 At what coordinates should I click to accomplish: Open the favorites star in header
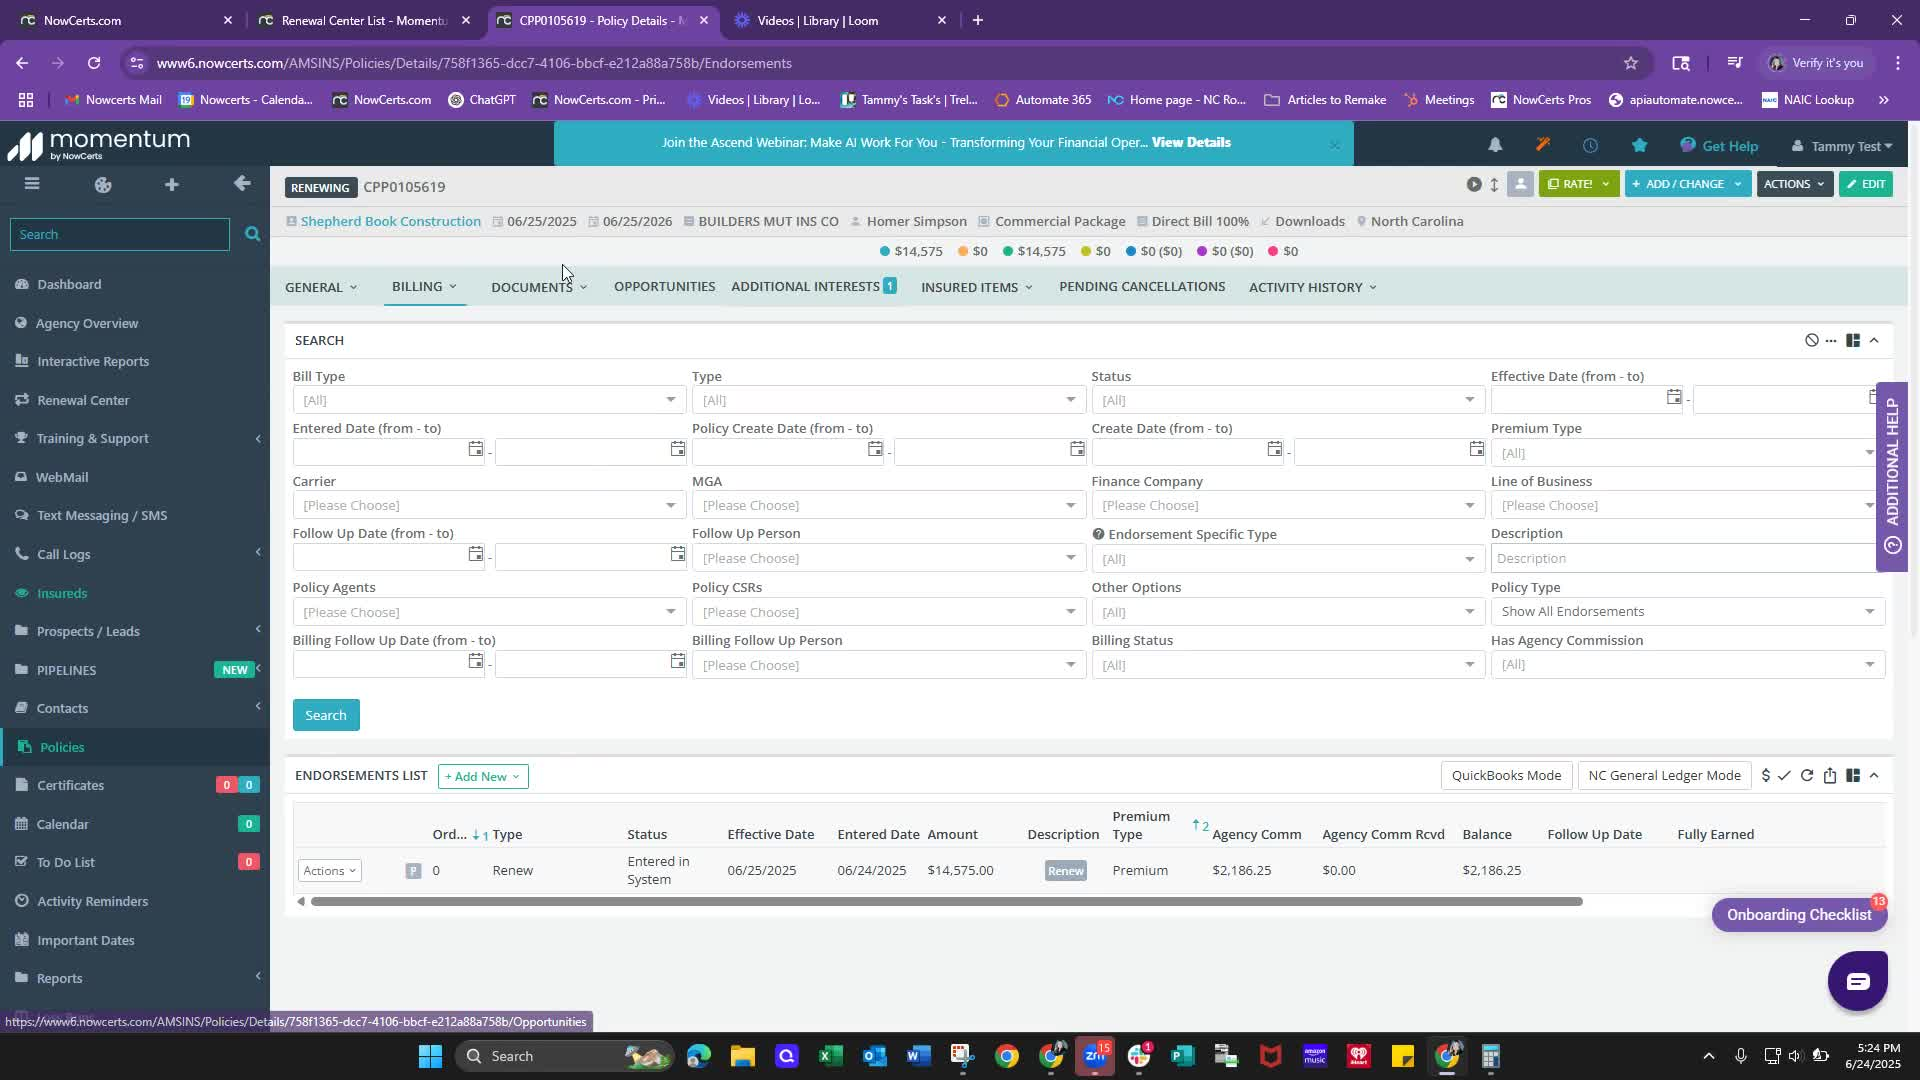(x=1639, y=145)
